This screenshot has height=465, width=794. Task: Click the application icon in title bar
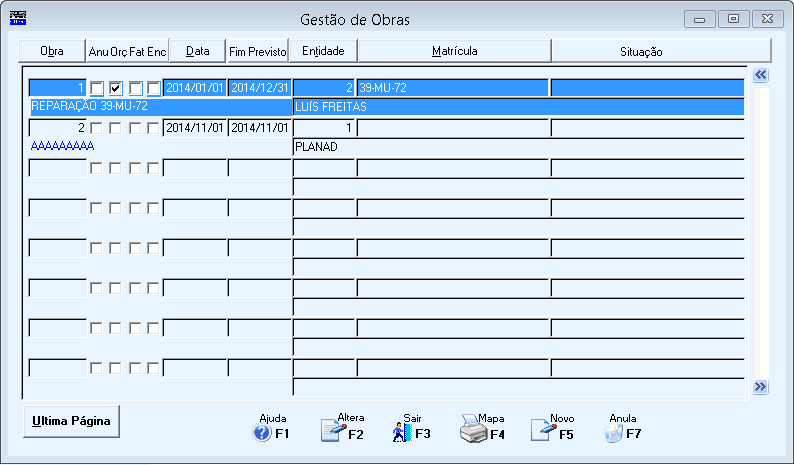pos(18,18)
